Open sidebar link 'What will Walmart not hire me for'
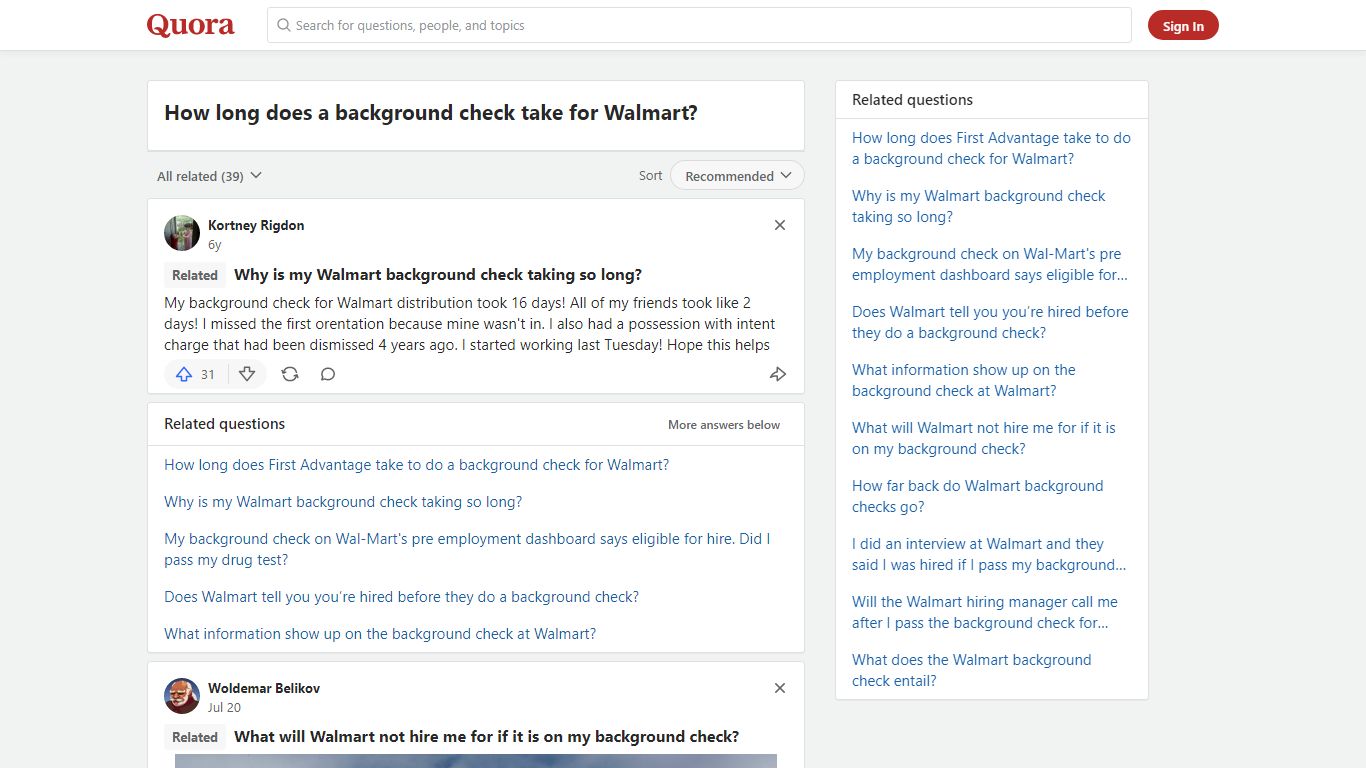The width and height of the screenshot is (1366, 768). pyautogui.click(x=984, y=438)
